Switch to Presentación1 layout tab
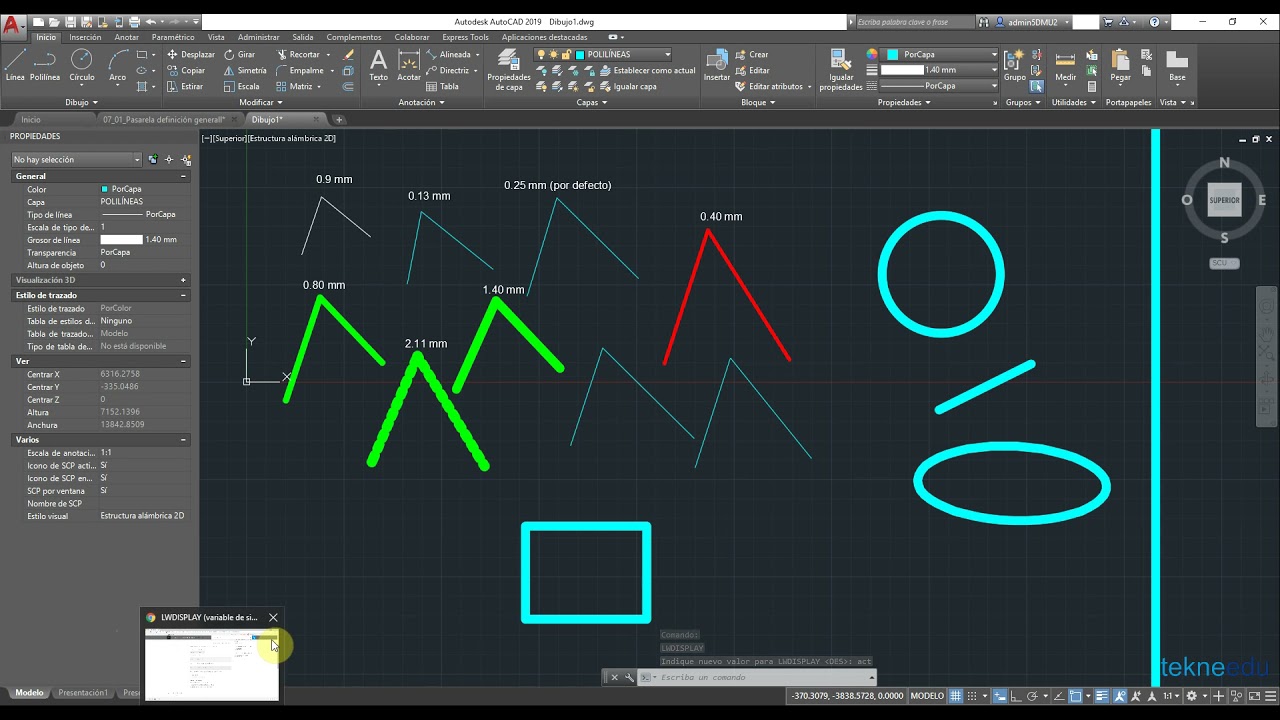This screenshot has height=720, width=1280. [83, 693]
